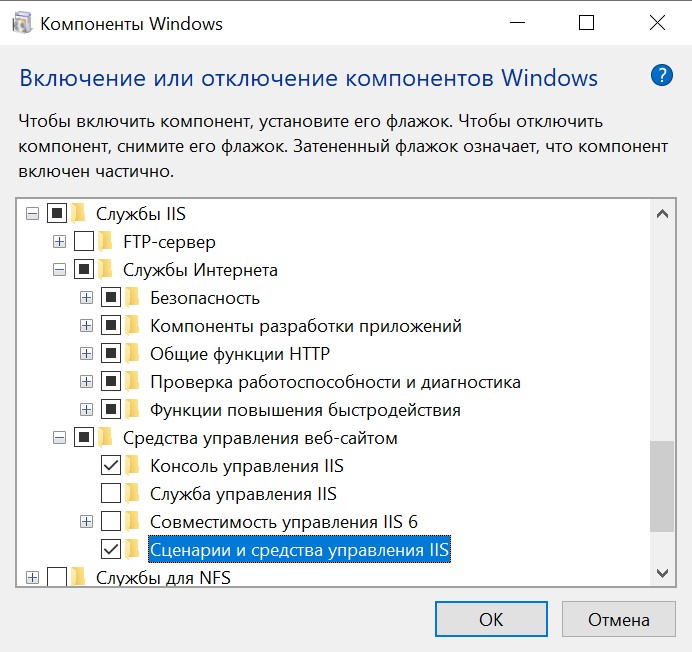The width and height of the screenshot is (692, 652).
Task: Expand the FTP-сервер node
Action: pyautogui.click(x=59, y=242)
